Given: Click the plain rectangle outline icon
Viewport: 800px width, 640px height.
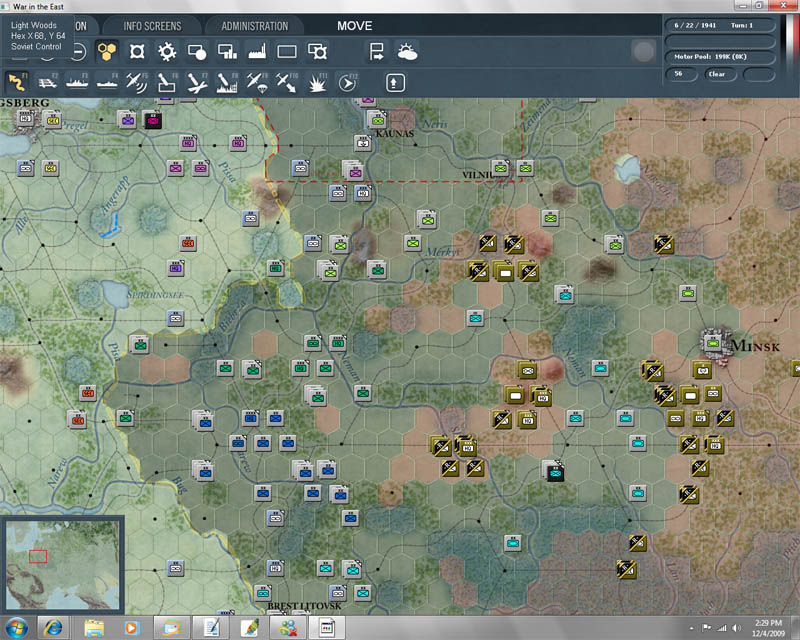Looking at the screenshot, I should [x=287, y=52].
